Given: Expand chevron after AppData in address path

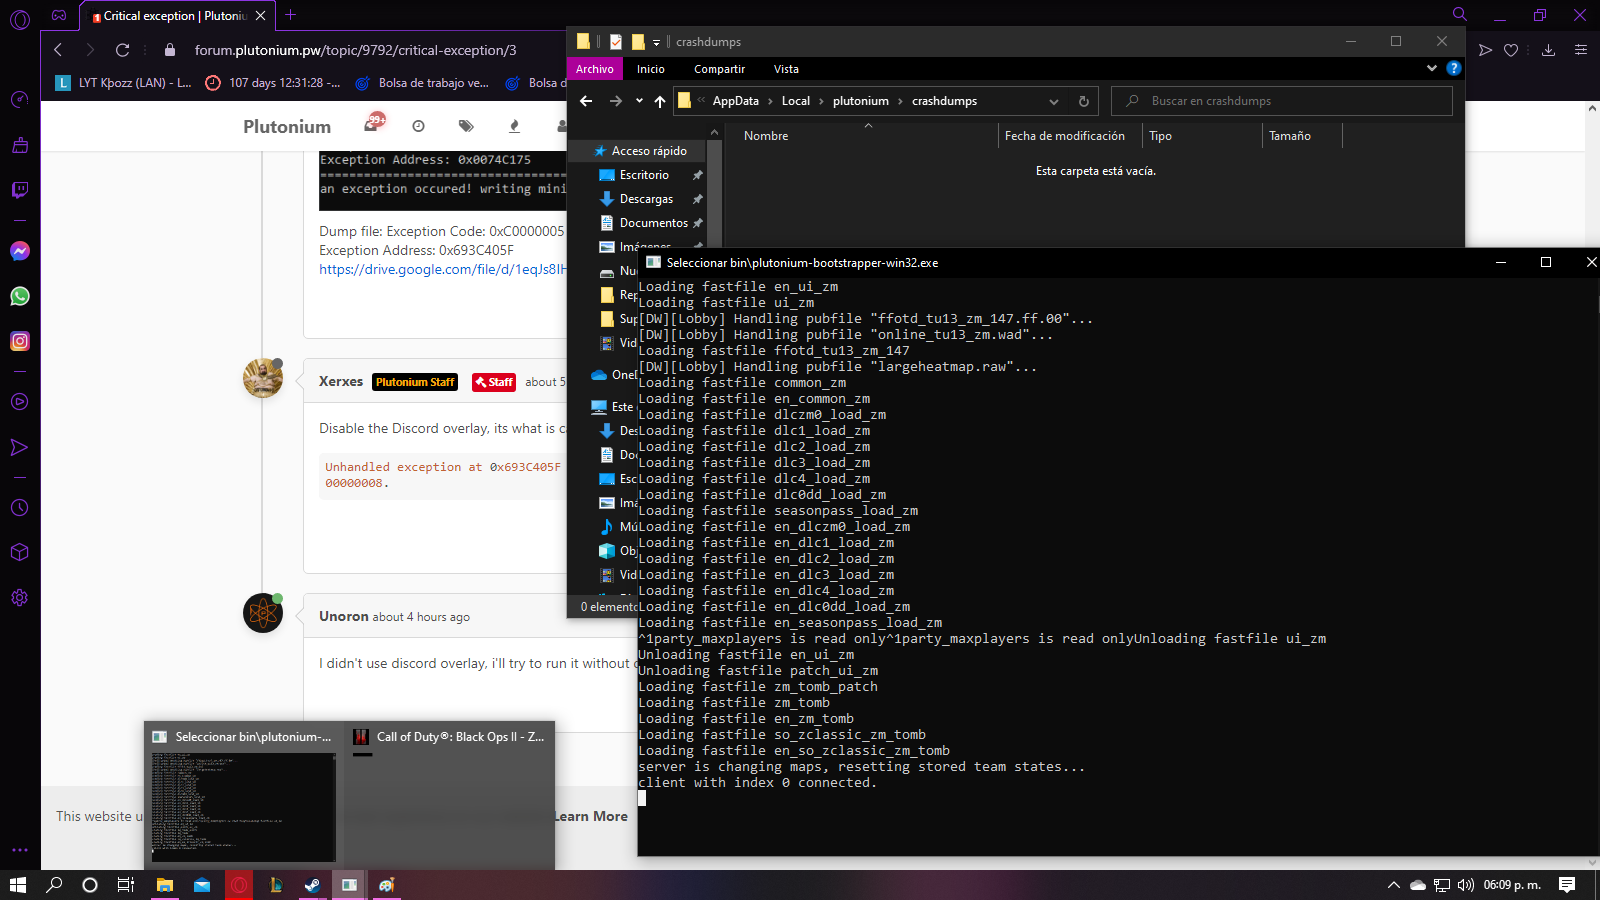Looking at the screenshot, I should tap(770, 101).
